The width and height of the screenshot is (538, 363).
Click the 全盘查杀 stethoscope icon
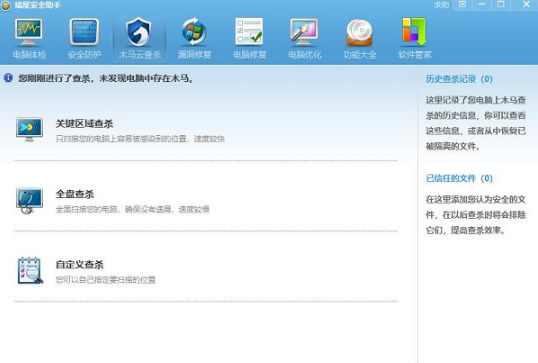[30, 201]
